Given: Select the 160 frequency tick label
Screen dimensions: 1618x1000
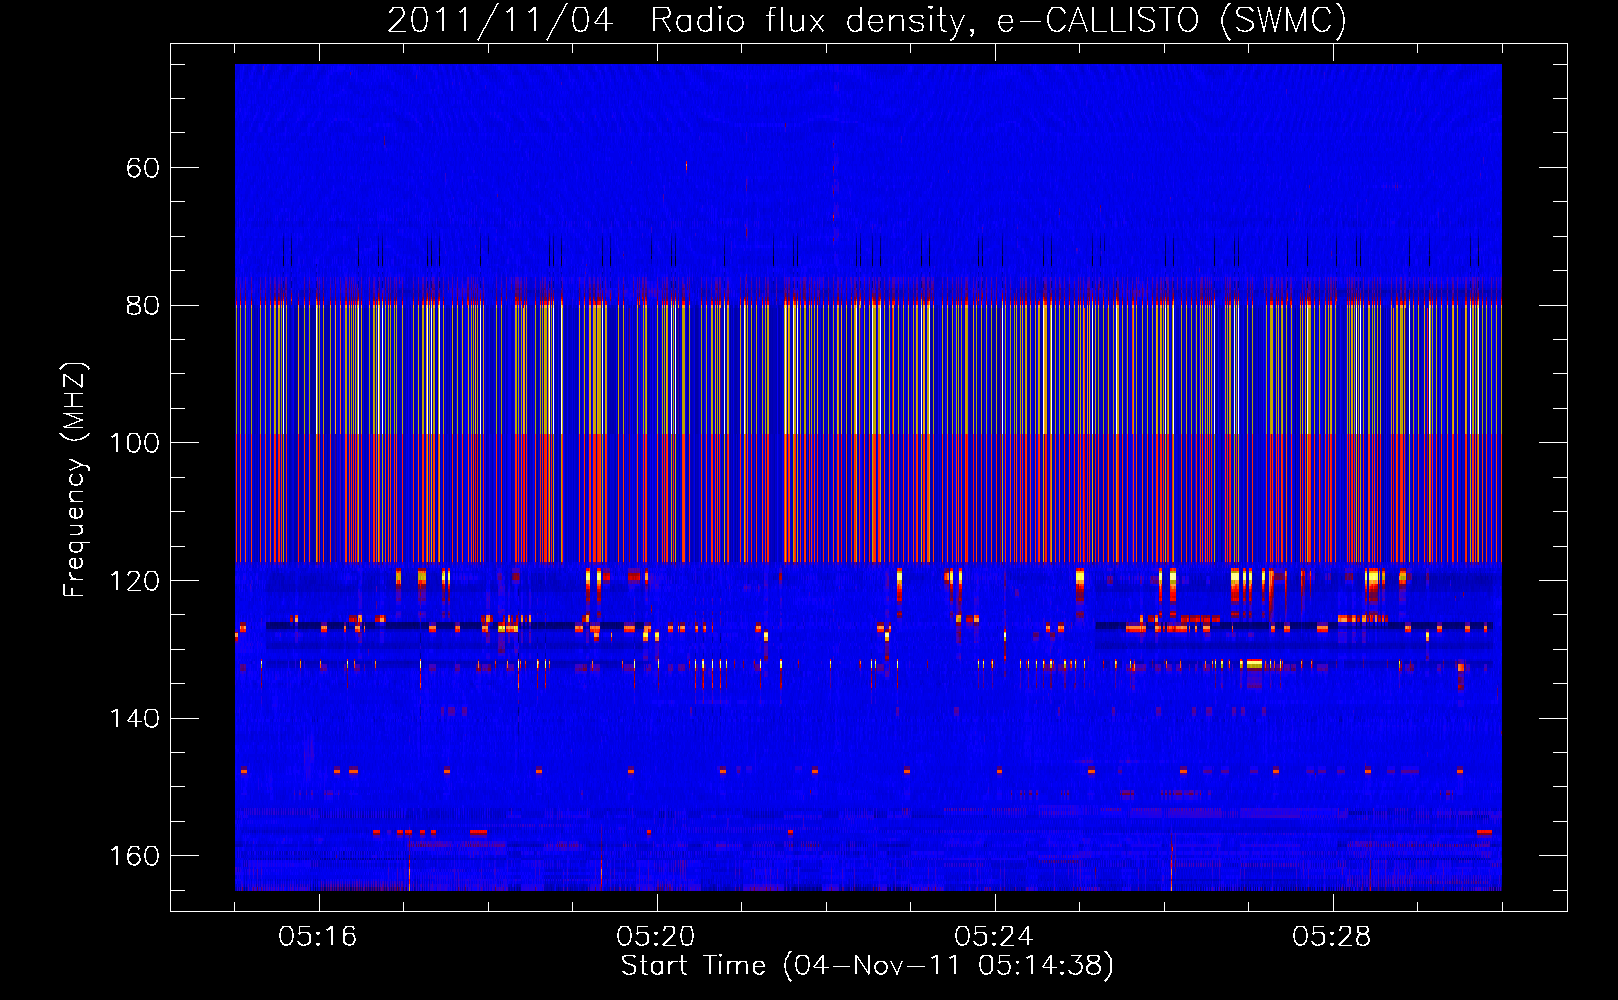Looking at the screenshot, I should pos(135,857).
